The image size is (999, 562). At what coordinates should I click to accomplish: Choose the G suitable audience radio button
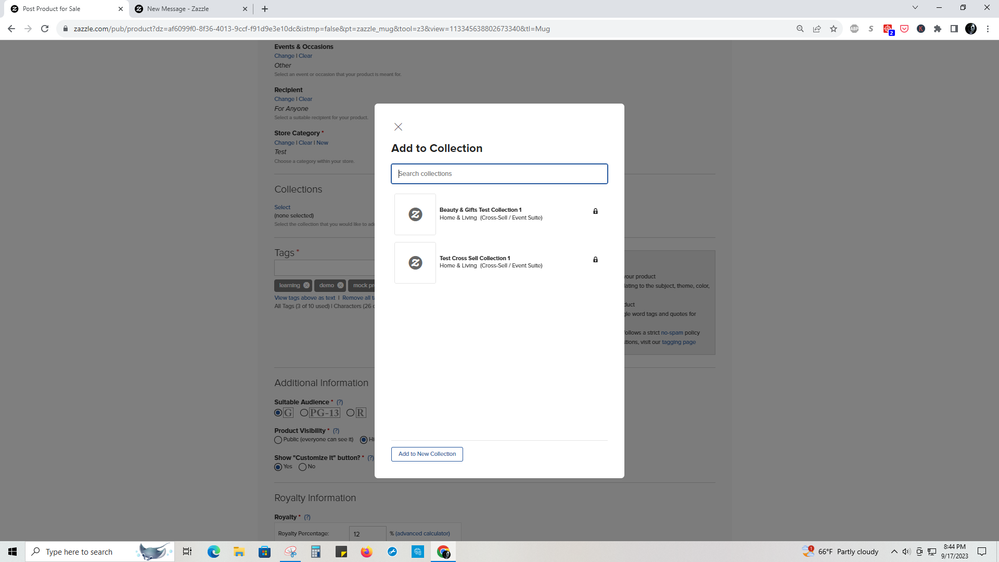[279, 413]
